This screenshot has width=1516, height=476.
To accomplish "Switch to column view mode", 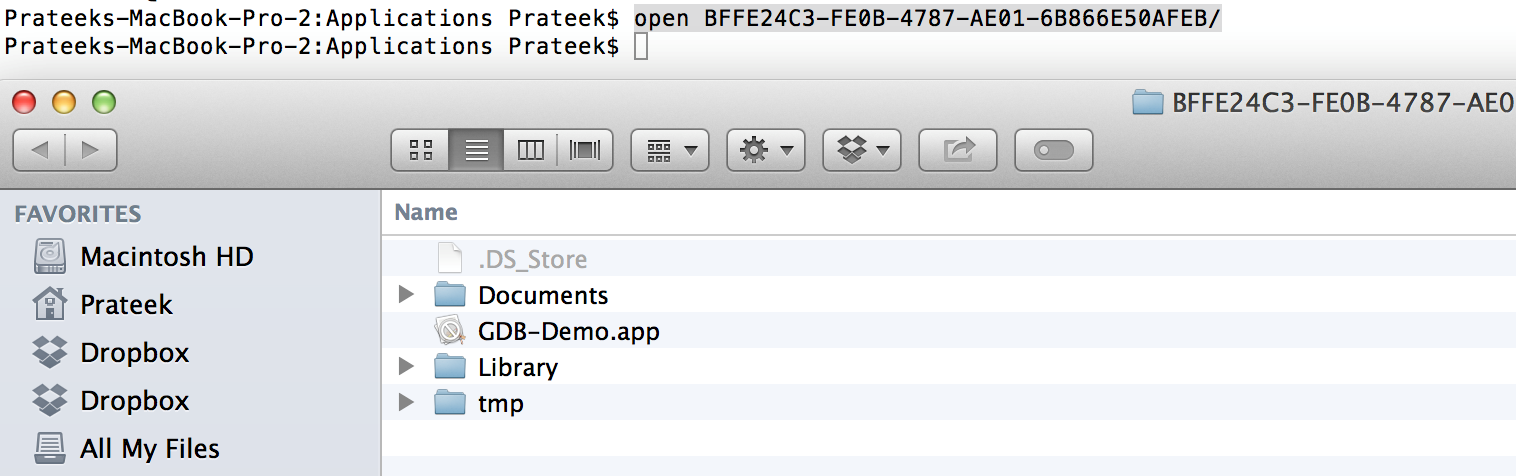I will (x=531, y=150).
